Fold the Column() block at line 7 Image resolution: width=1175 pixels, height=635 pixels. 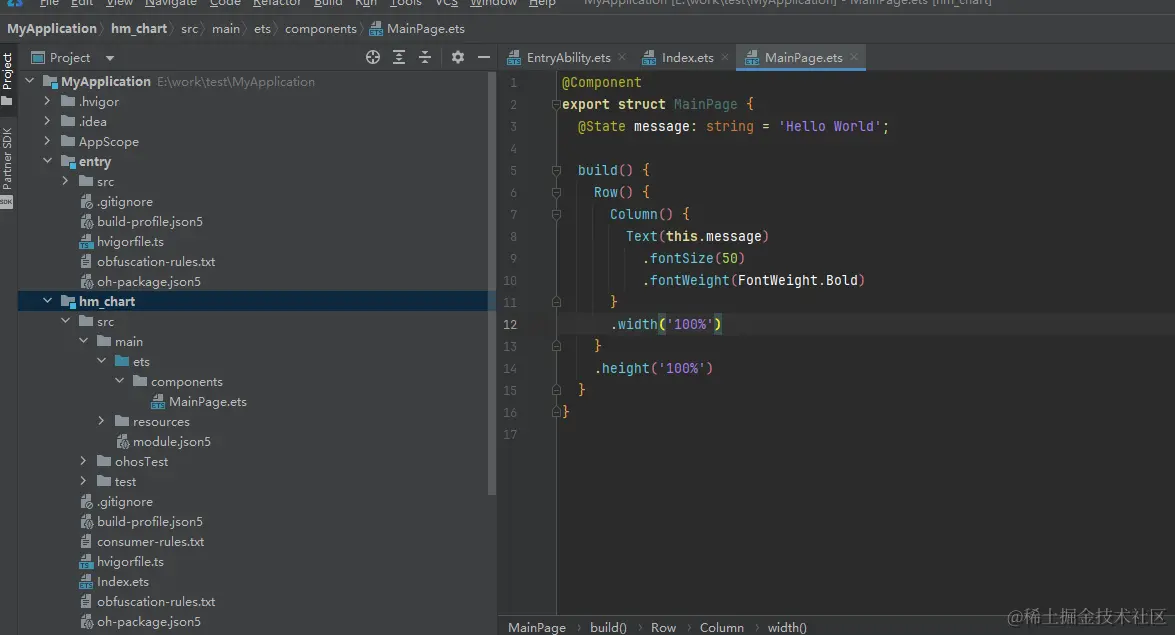pos(557,214)
